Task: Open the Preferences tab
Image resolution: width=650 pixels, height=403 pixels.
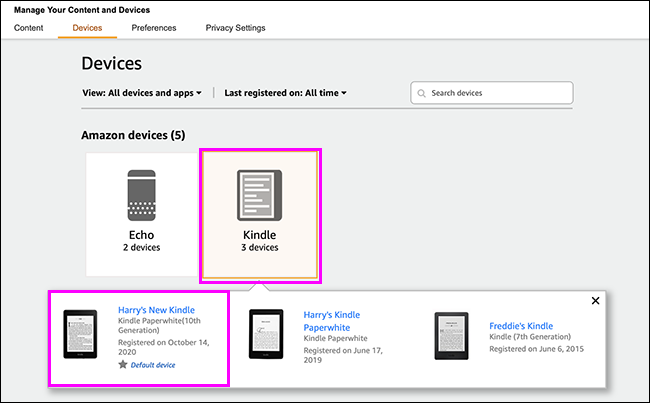Action: tap(154, 28)
